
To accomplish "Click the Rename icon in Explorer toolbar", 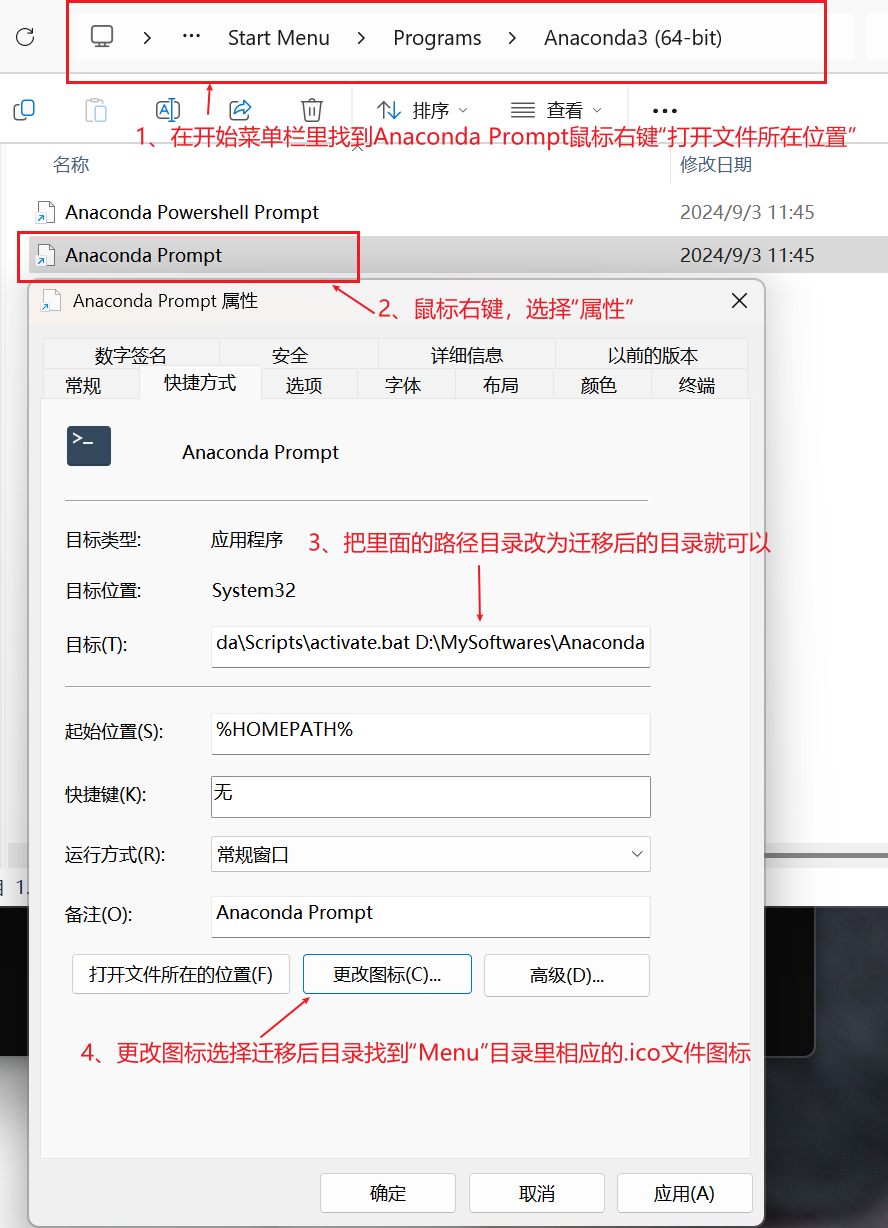I will point(168,110).
